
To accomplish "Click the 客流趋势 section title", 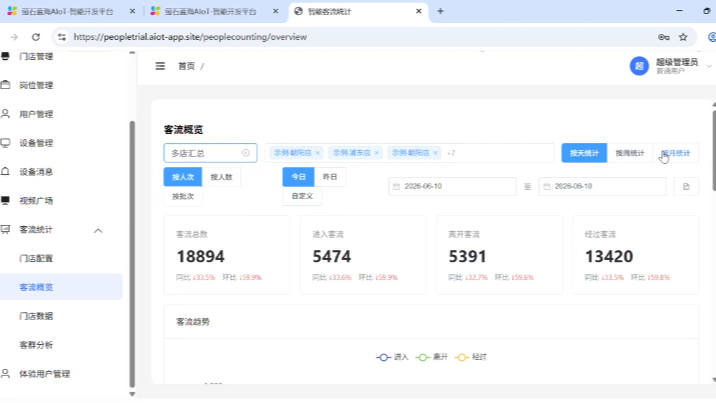I will coord(193,322).
